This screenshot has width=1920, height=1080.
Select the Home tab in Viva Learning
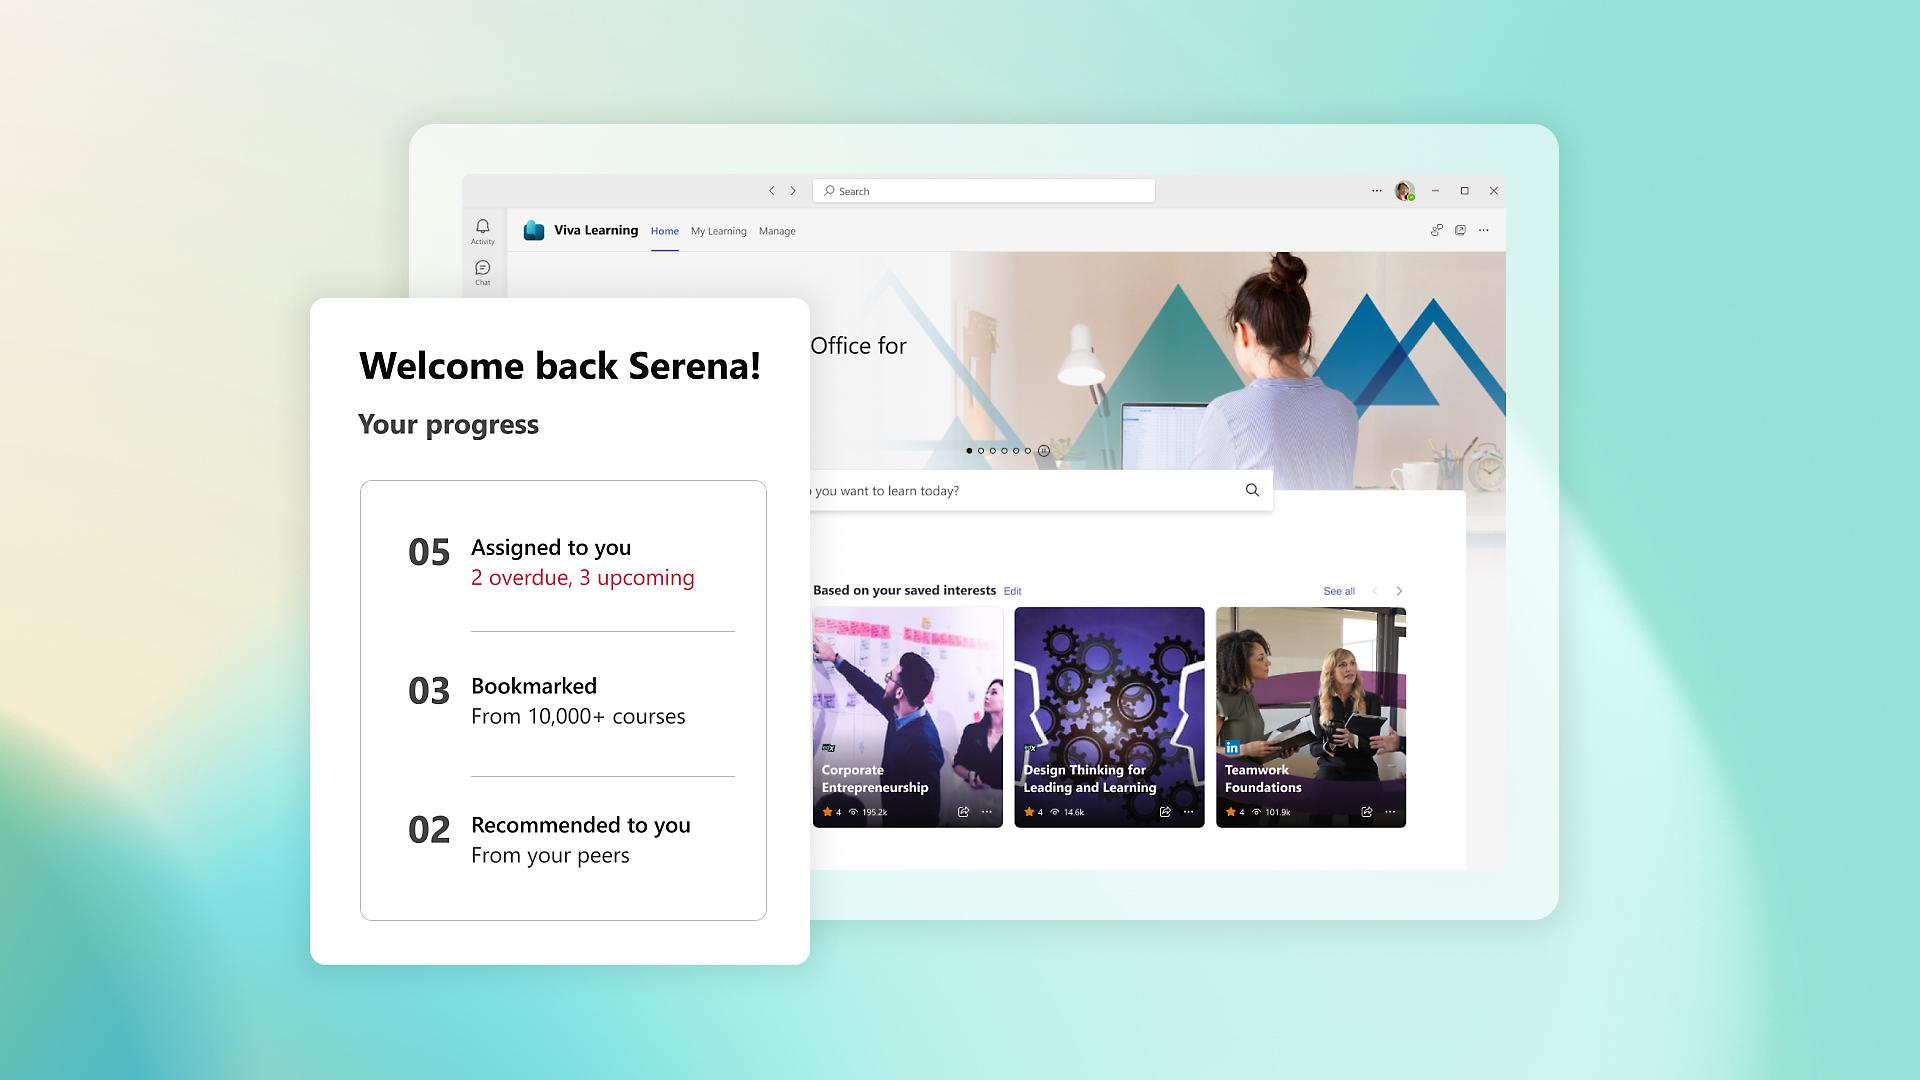pyautogui.click(x=665, y=231)
